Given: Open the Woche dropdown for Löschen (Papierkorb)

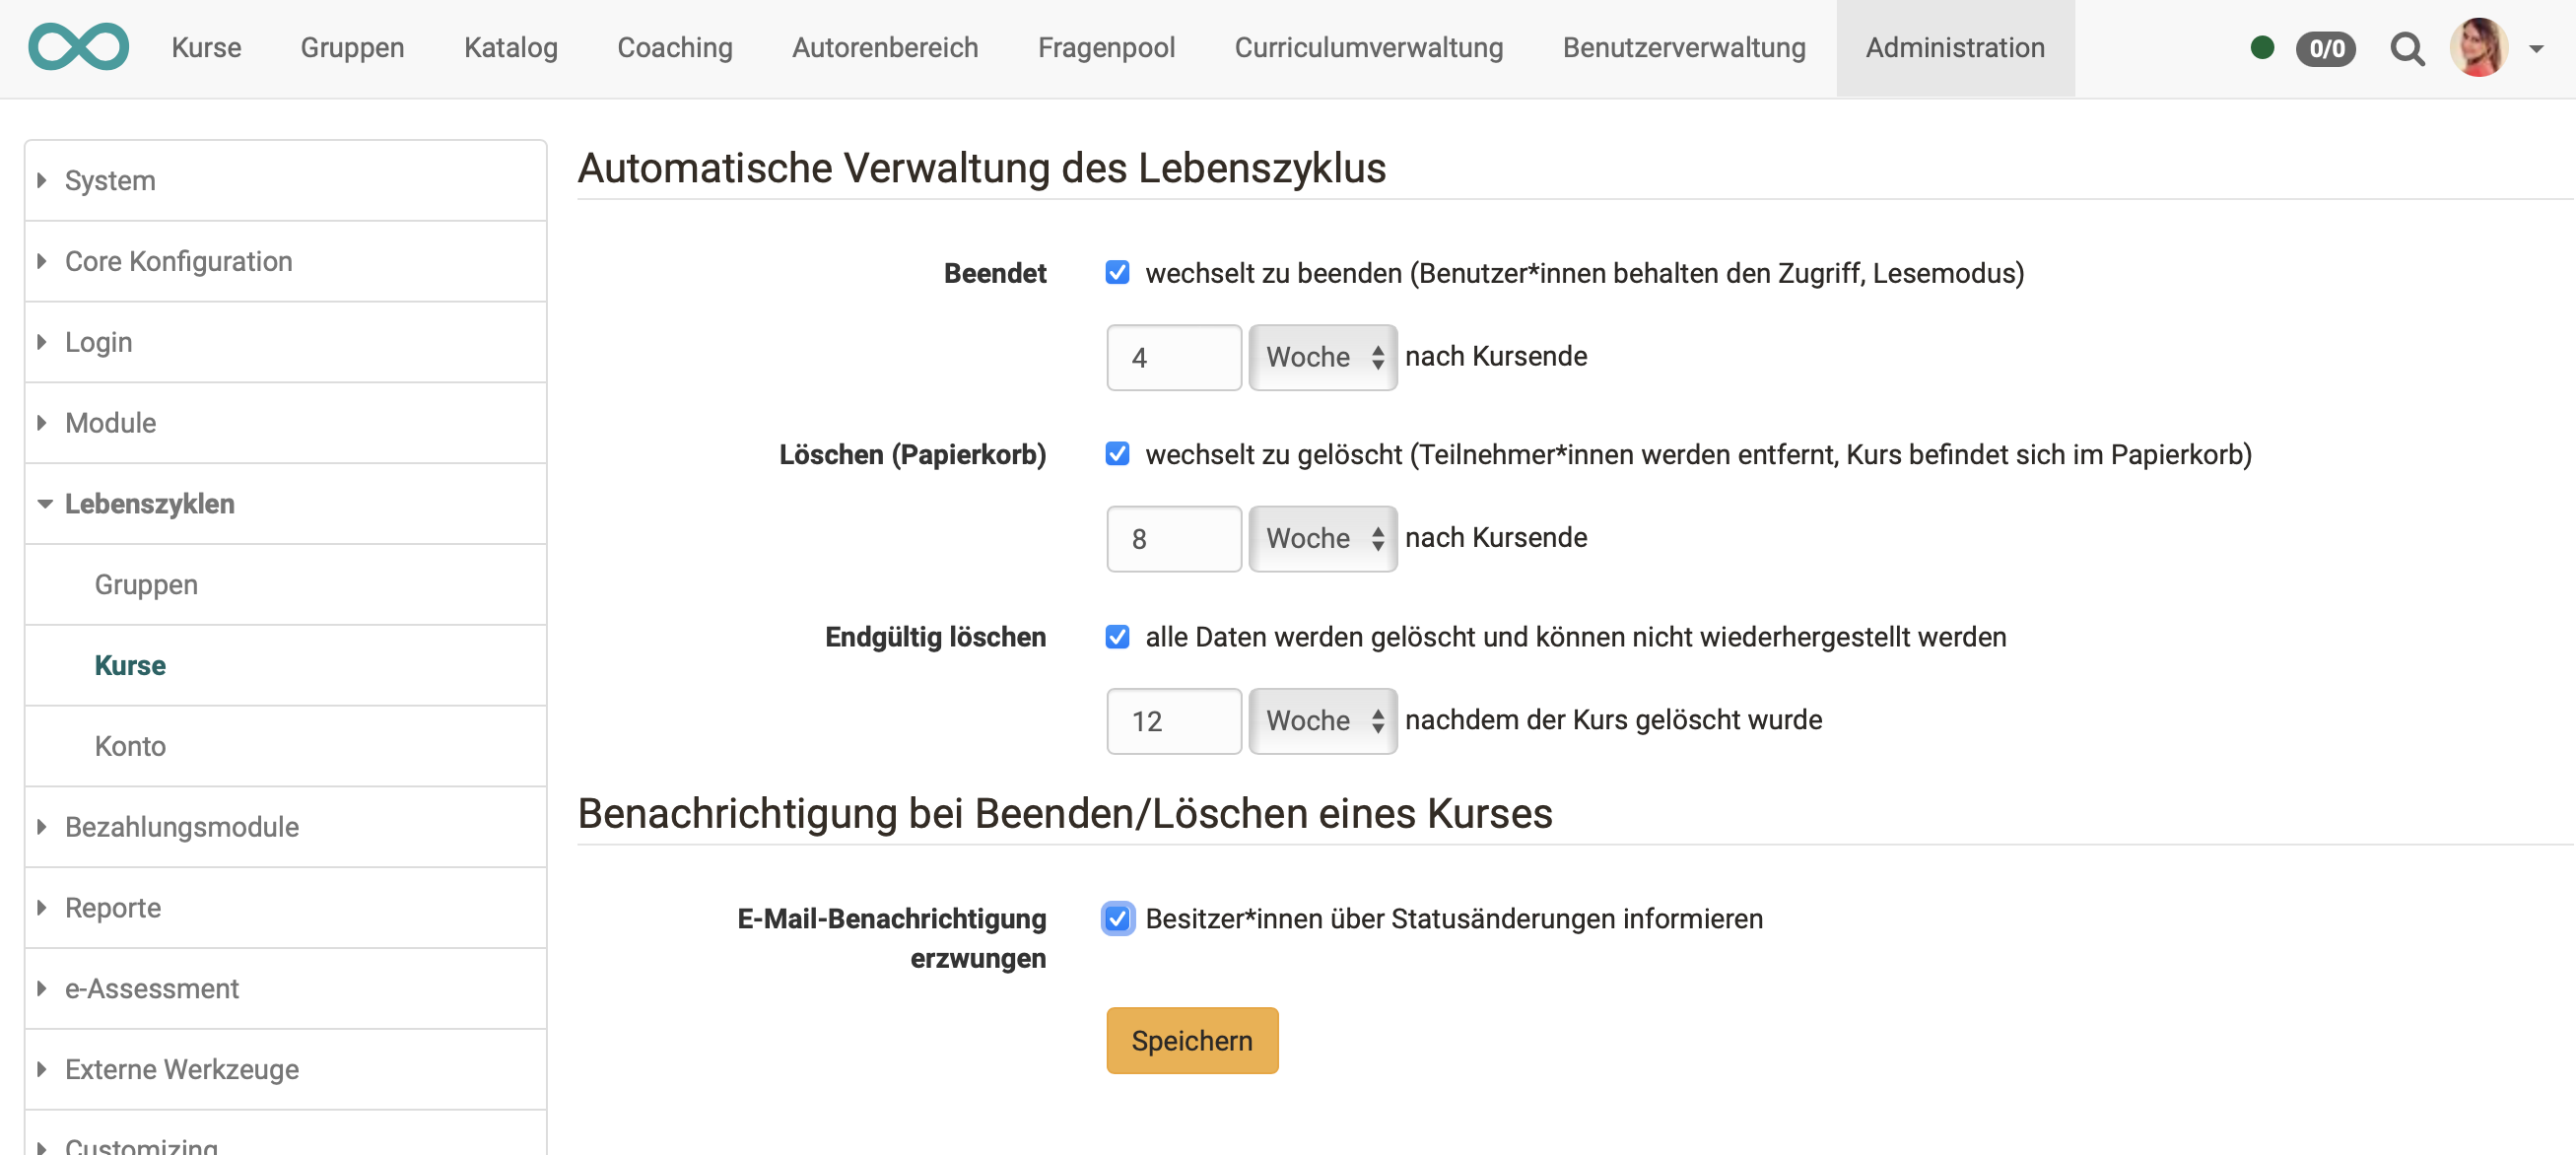Looking at the screenshot, I should pos(1322,538).
